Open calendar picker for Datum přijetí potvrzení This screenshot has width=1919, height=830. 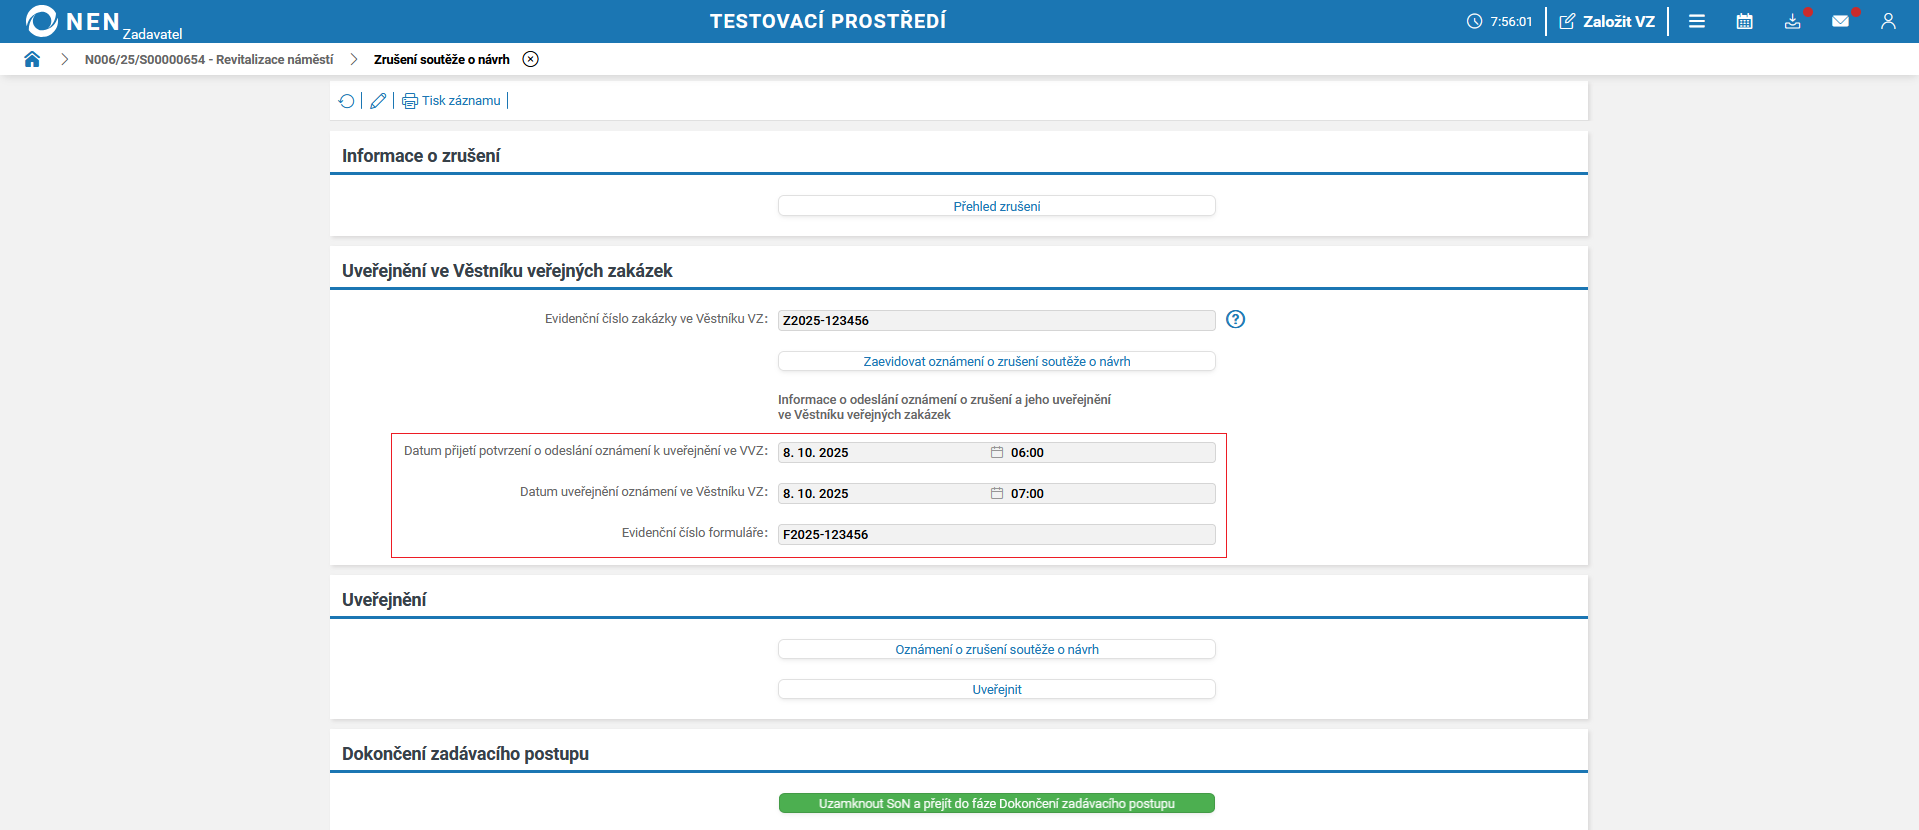tap(997, 452)
